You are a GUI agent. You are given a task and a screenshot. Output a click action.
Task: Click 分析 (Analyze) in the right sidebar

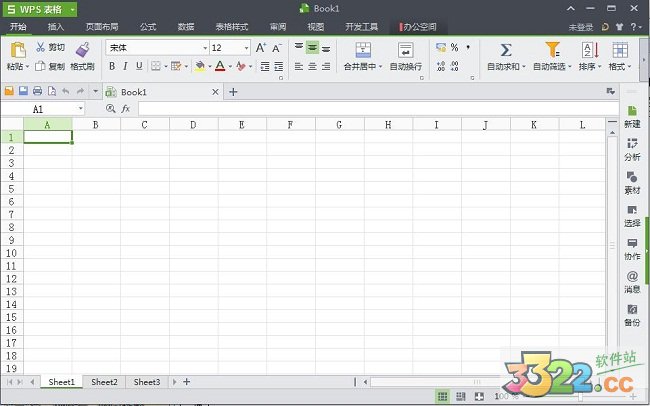tap(632, 150)
